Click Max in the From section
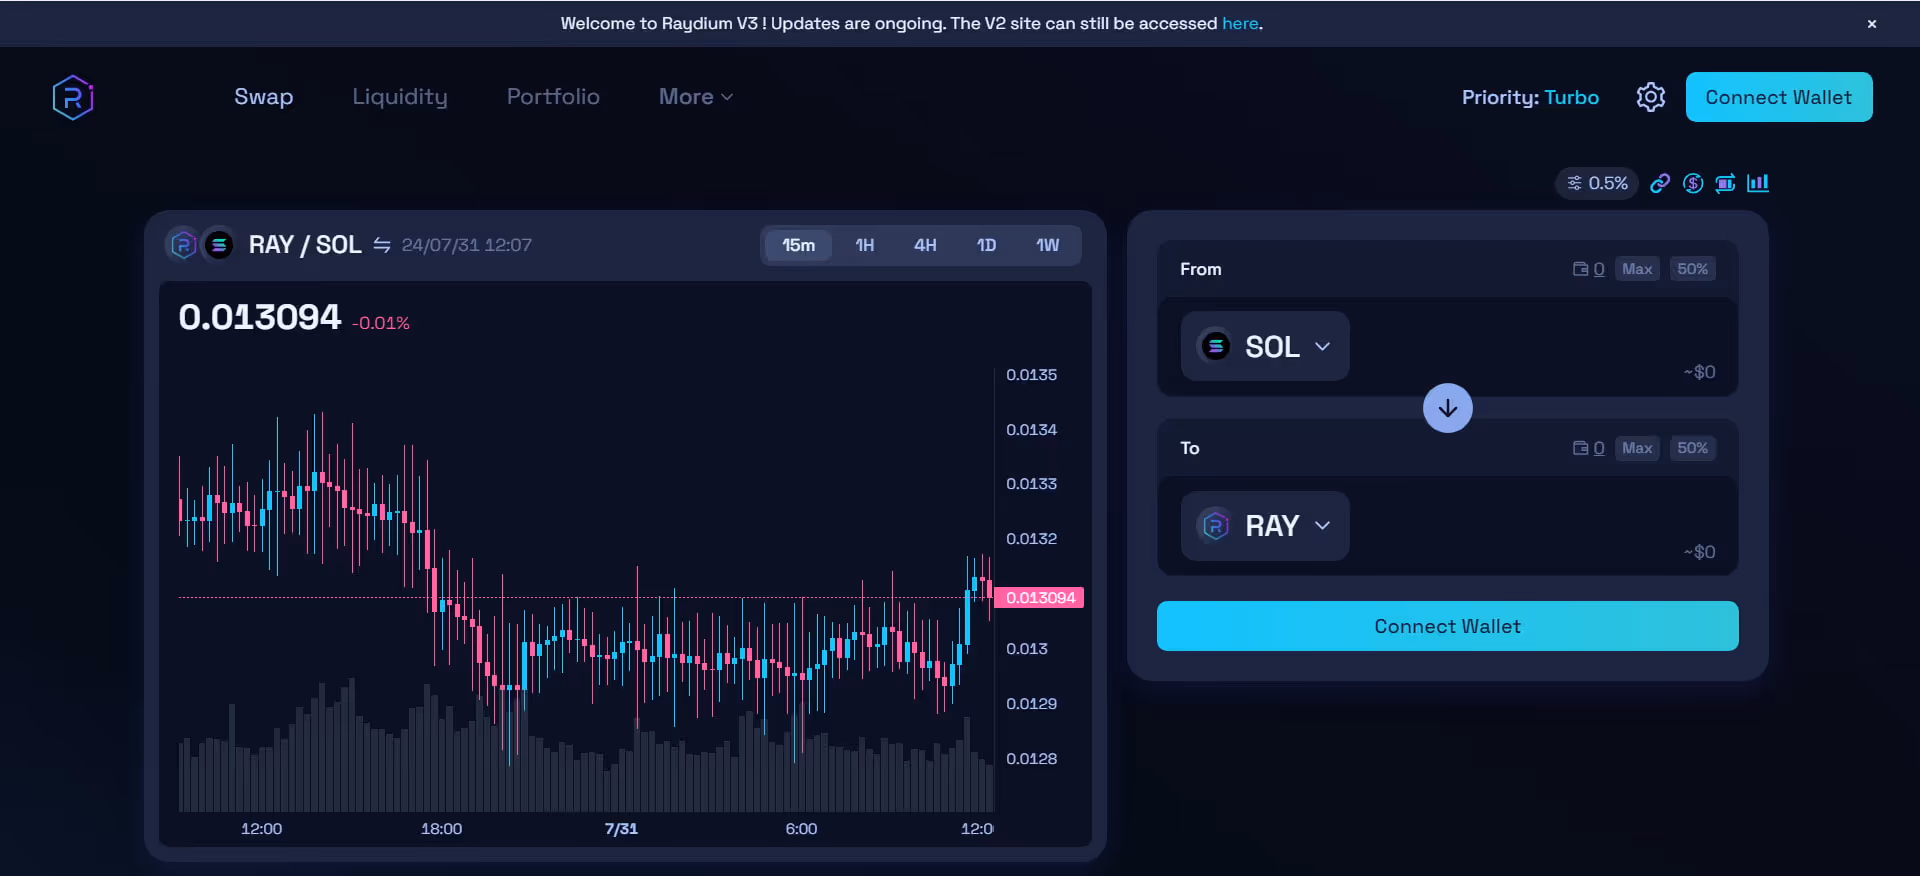The height and width of the screenshot is (876, 1920). [x=1637, y=269]
